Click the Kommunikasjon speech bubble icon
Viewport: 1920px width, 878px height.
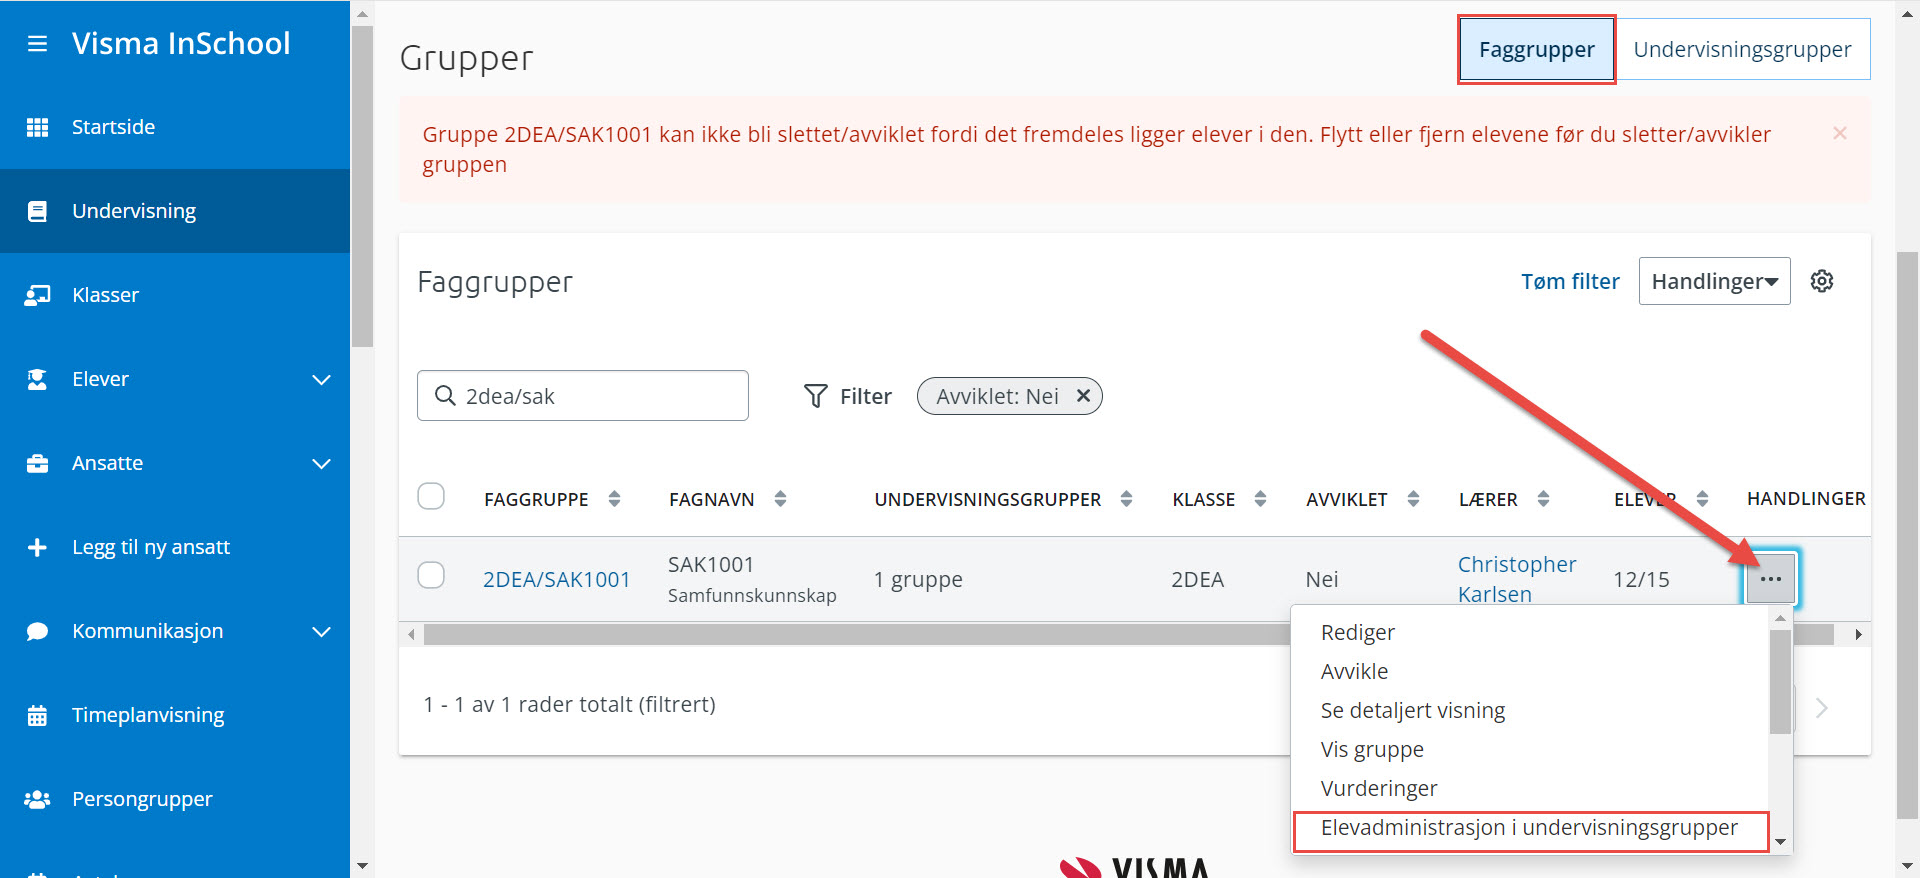pyautogui.click(x=37, y=631)
